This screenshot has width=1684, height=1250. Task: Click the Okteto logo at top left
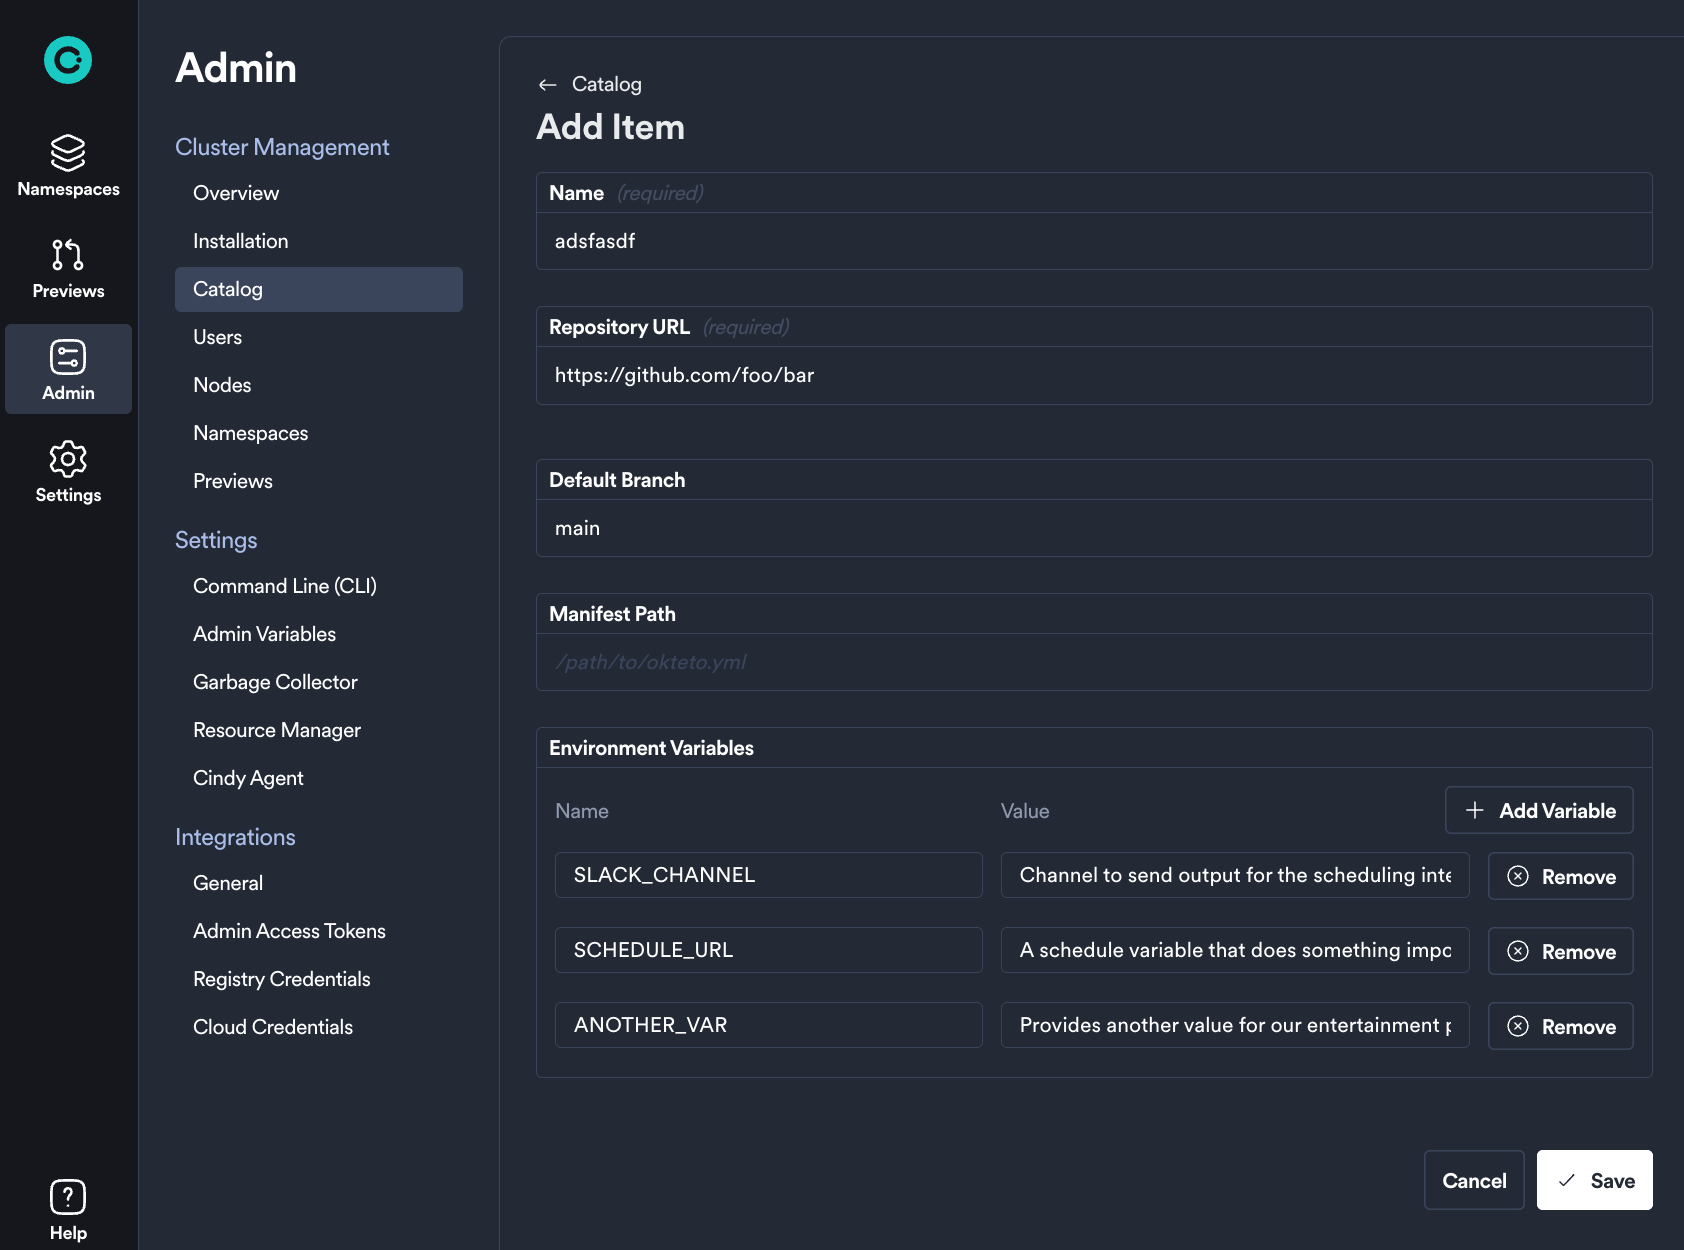tap(67, 60)
